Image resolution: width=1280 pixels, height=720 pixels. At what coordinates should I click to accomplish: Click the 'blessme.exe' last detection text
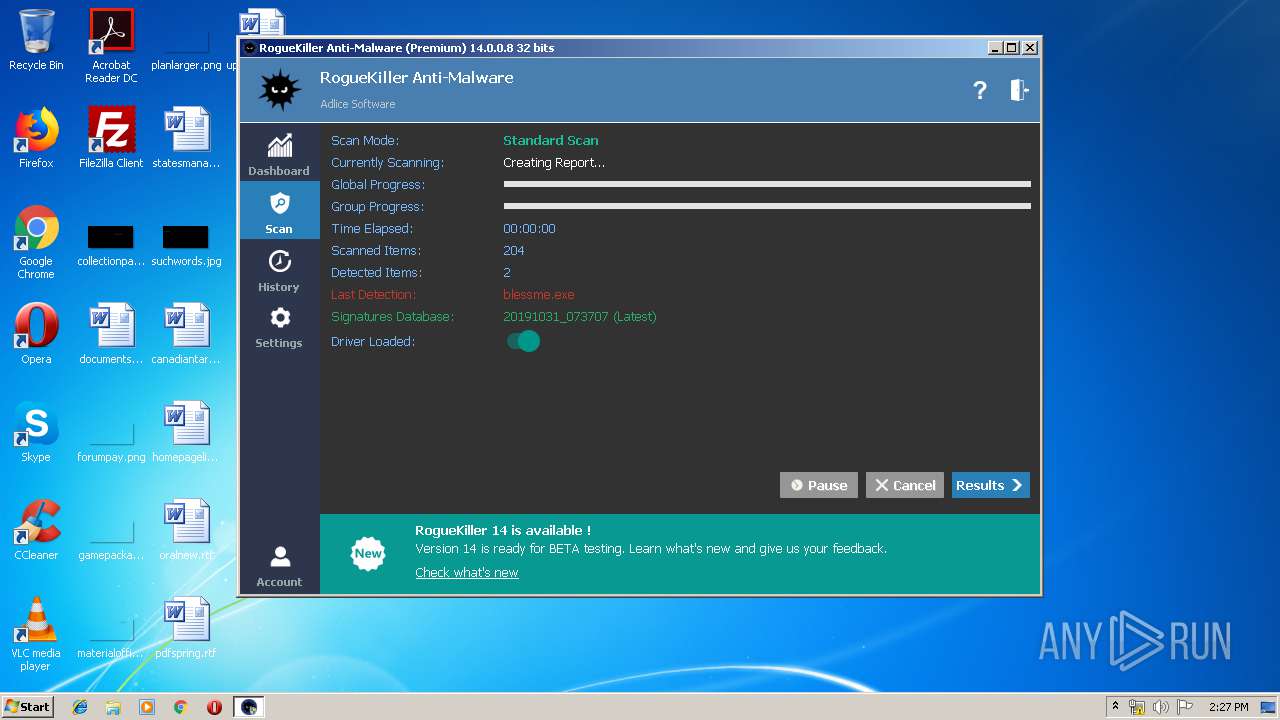tap(539, 294)
